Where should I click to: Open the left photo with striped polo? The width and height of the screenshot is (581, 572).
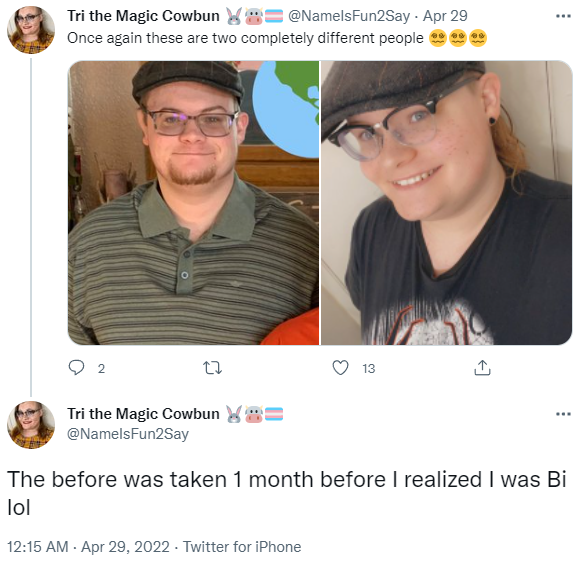coord(193,203)
